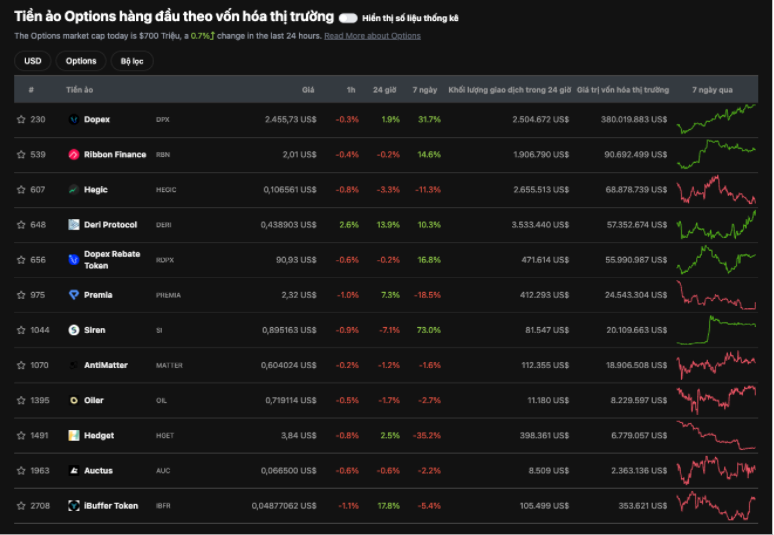Viewport: 774px width, 535px height.
Task: Click the iBuffer Token logo icon
Action: point(74,506)
